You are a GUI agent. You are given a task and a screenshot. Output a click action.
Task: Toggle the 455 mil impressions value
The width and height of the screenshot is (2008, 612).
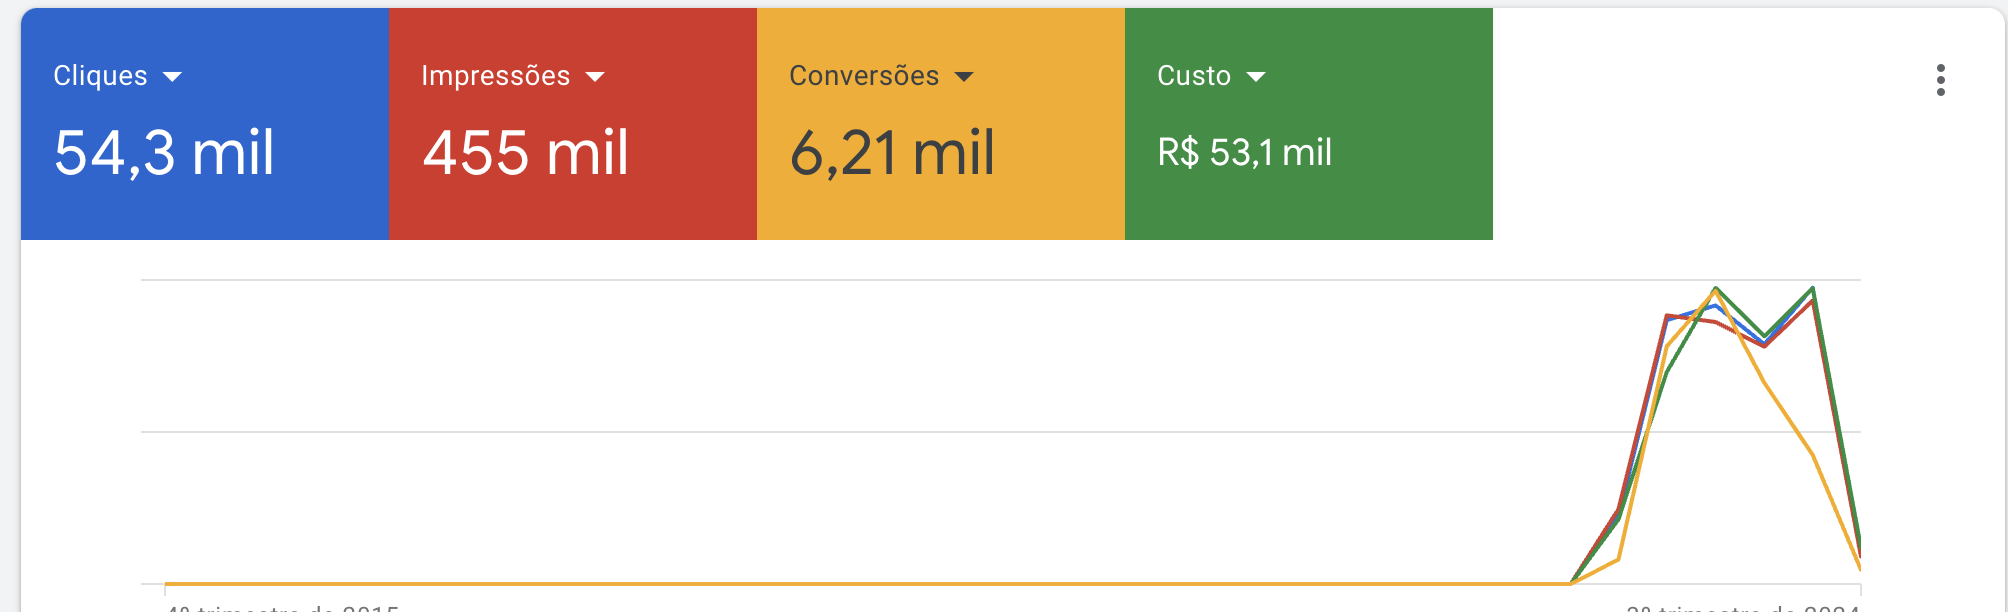[x=526, y=153]
